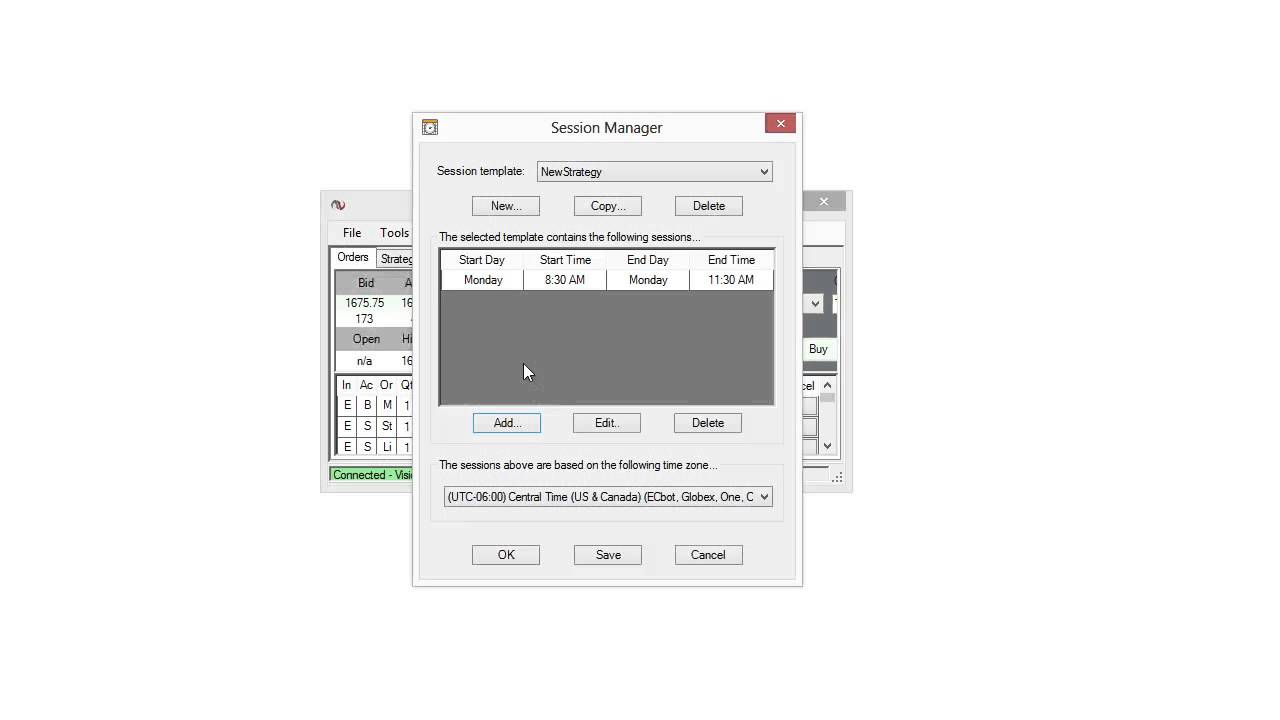The height and width of the screenshot is (720, 1280).
Task: Expand the dropdown above the Buy button
Action: [x=815, y=303]
